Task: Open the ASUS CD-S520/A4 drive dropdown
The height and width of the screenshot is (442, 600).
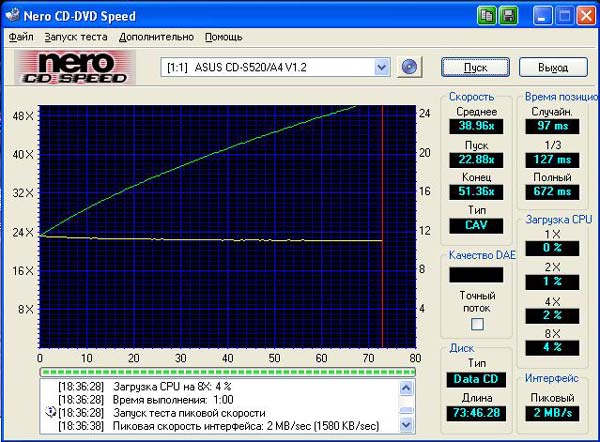Action: 381,67
